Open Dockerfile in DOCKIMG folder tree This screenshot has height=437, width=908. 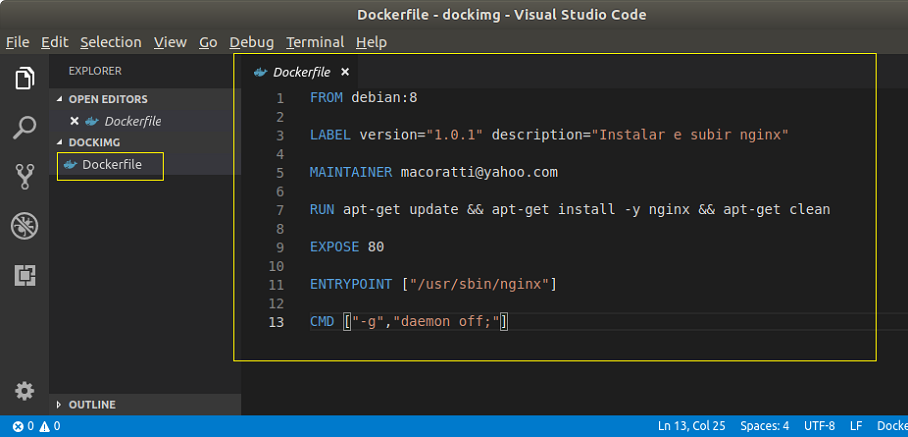pos(112,164)
